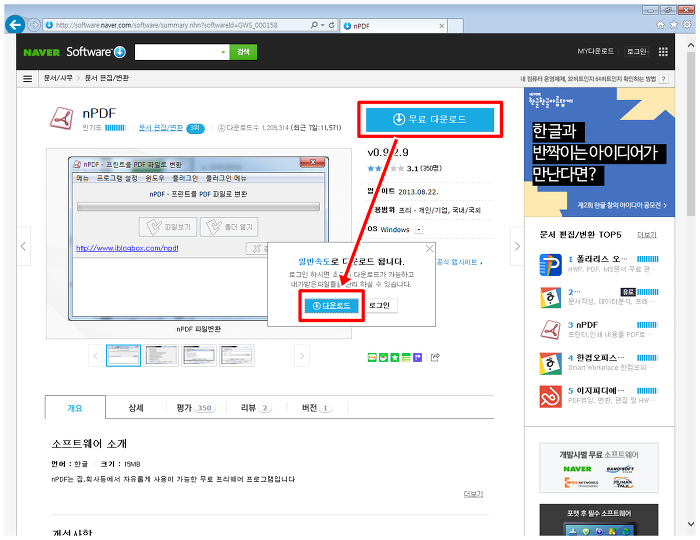The width and height of the screenshot is (700, 540).
Task: Click 문서 편집/변환 category link under title
Action: (x=161, y=128)
